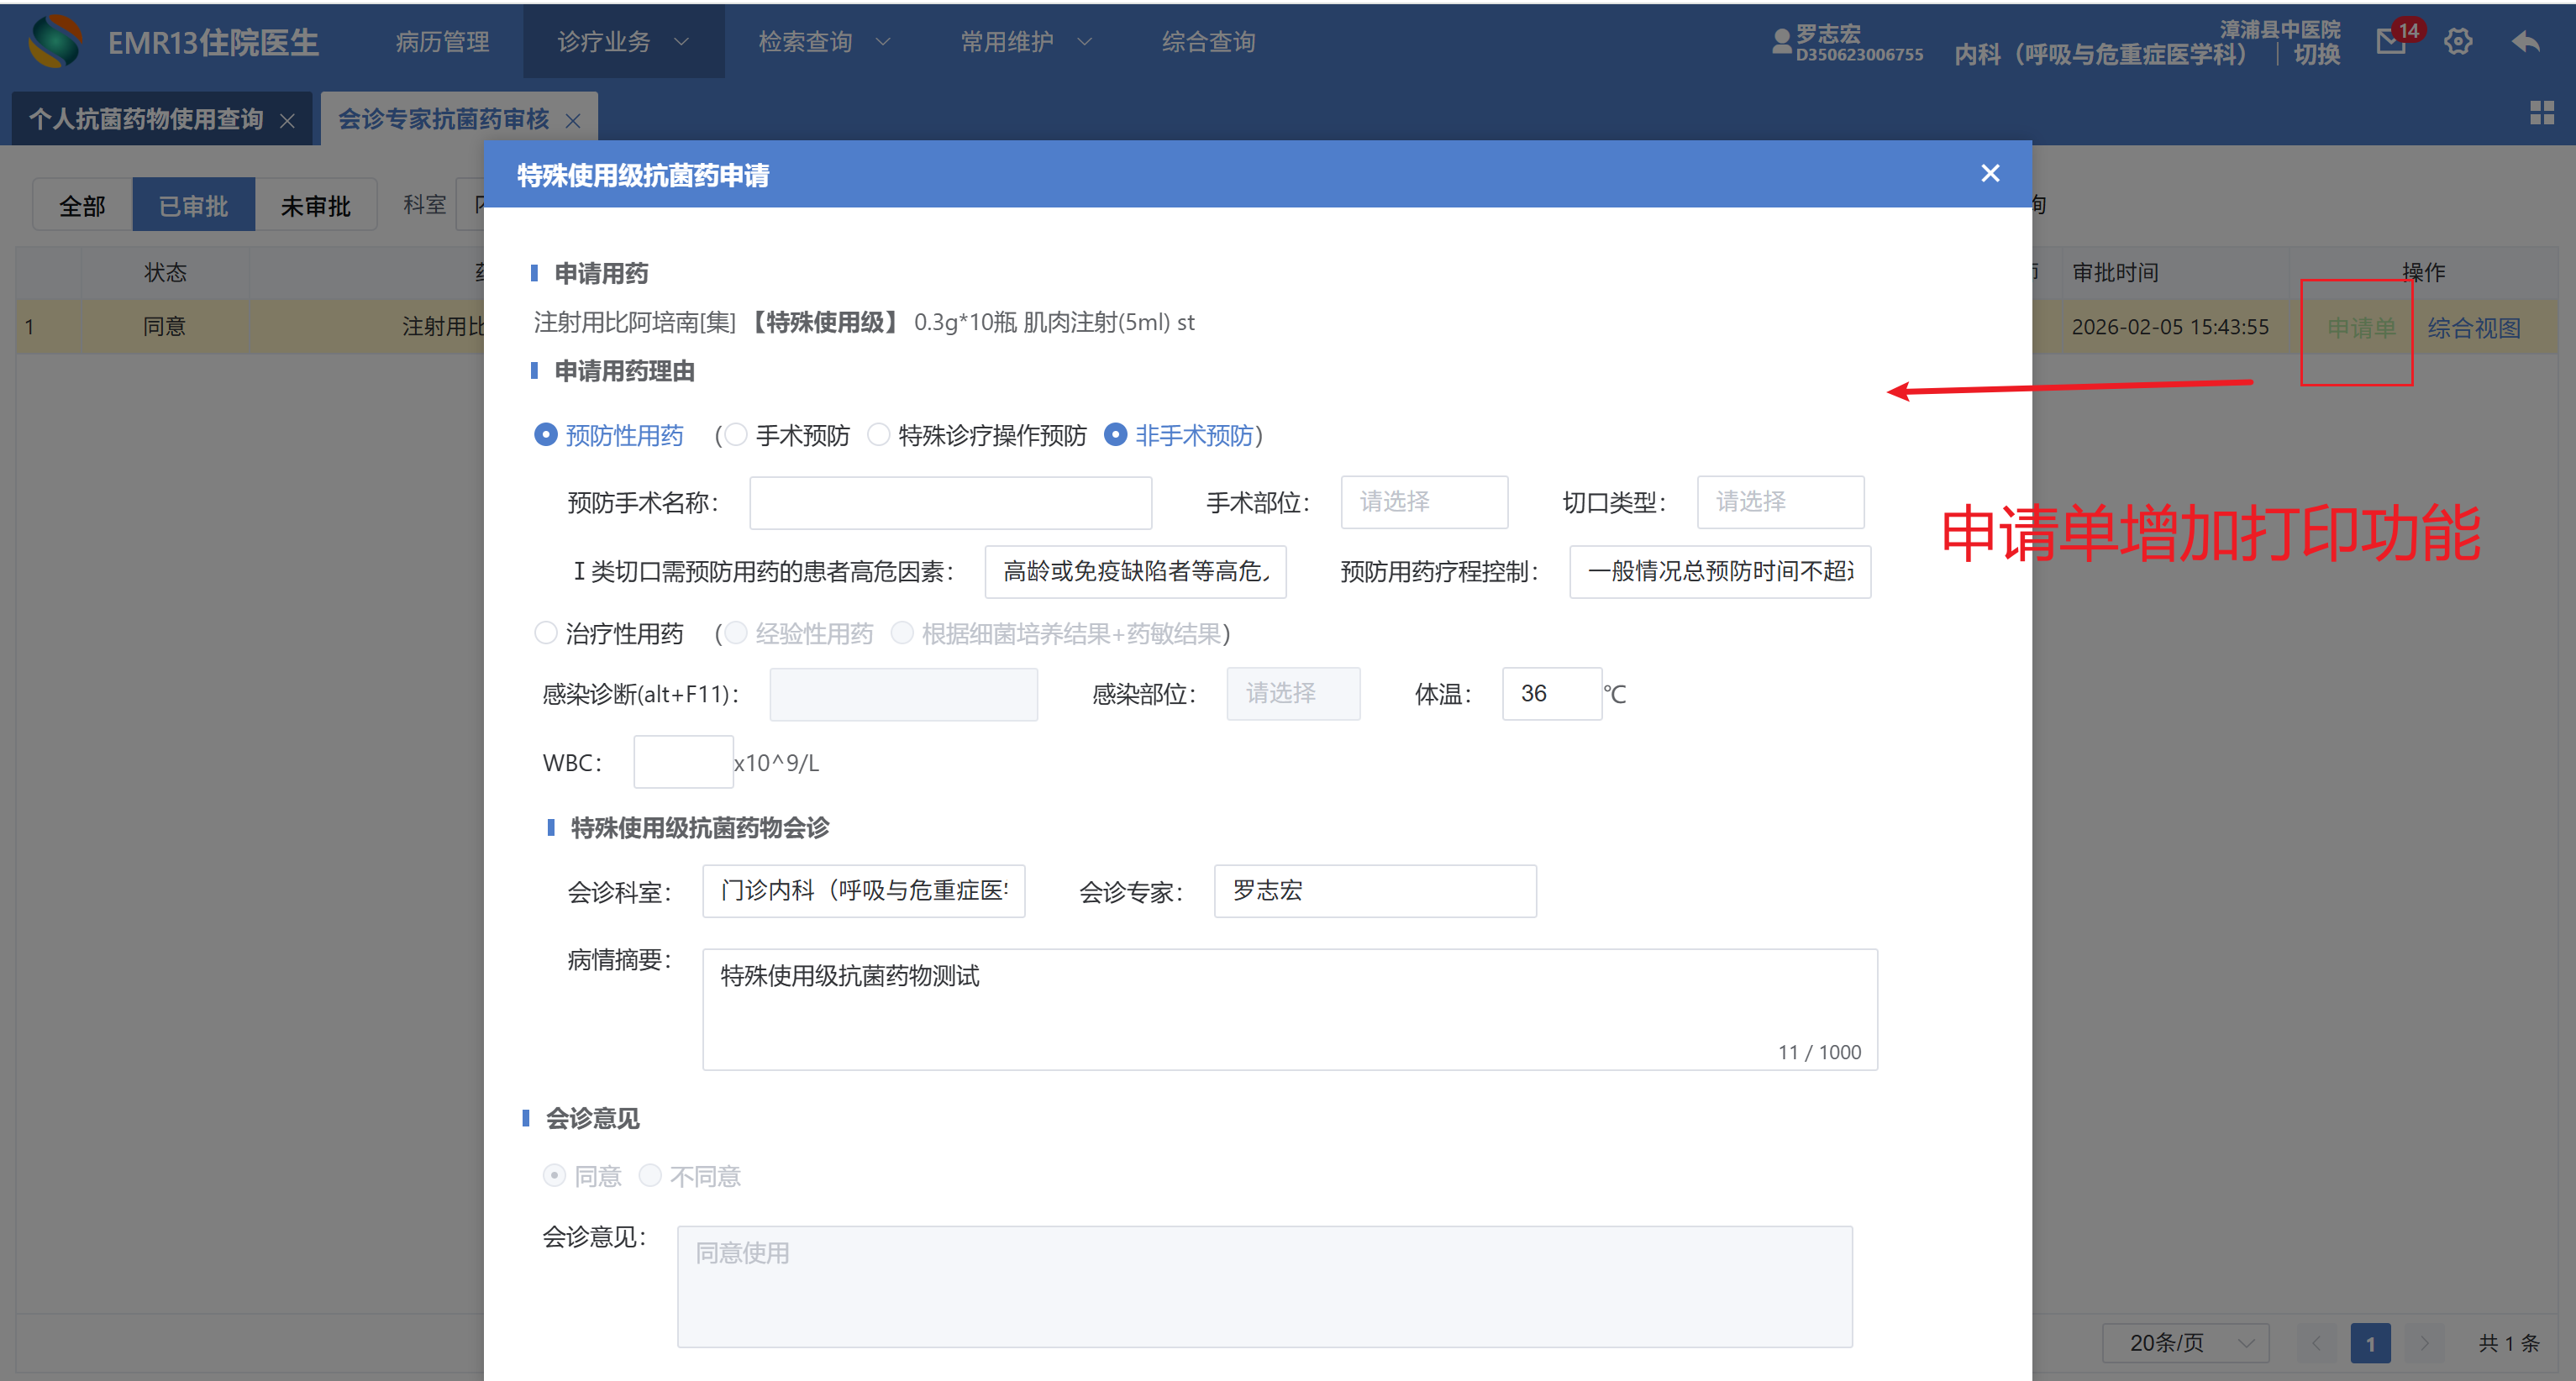
Task: Open the mail notifications icon
Action: pyautogui.click(x=2390, y=42)
